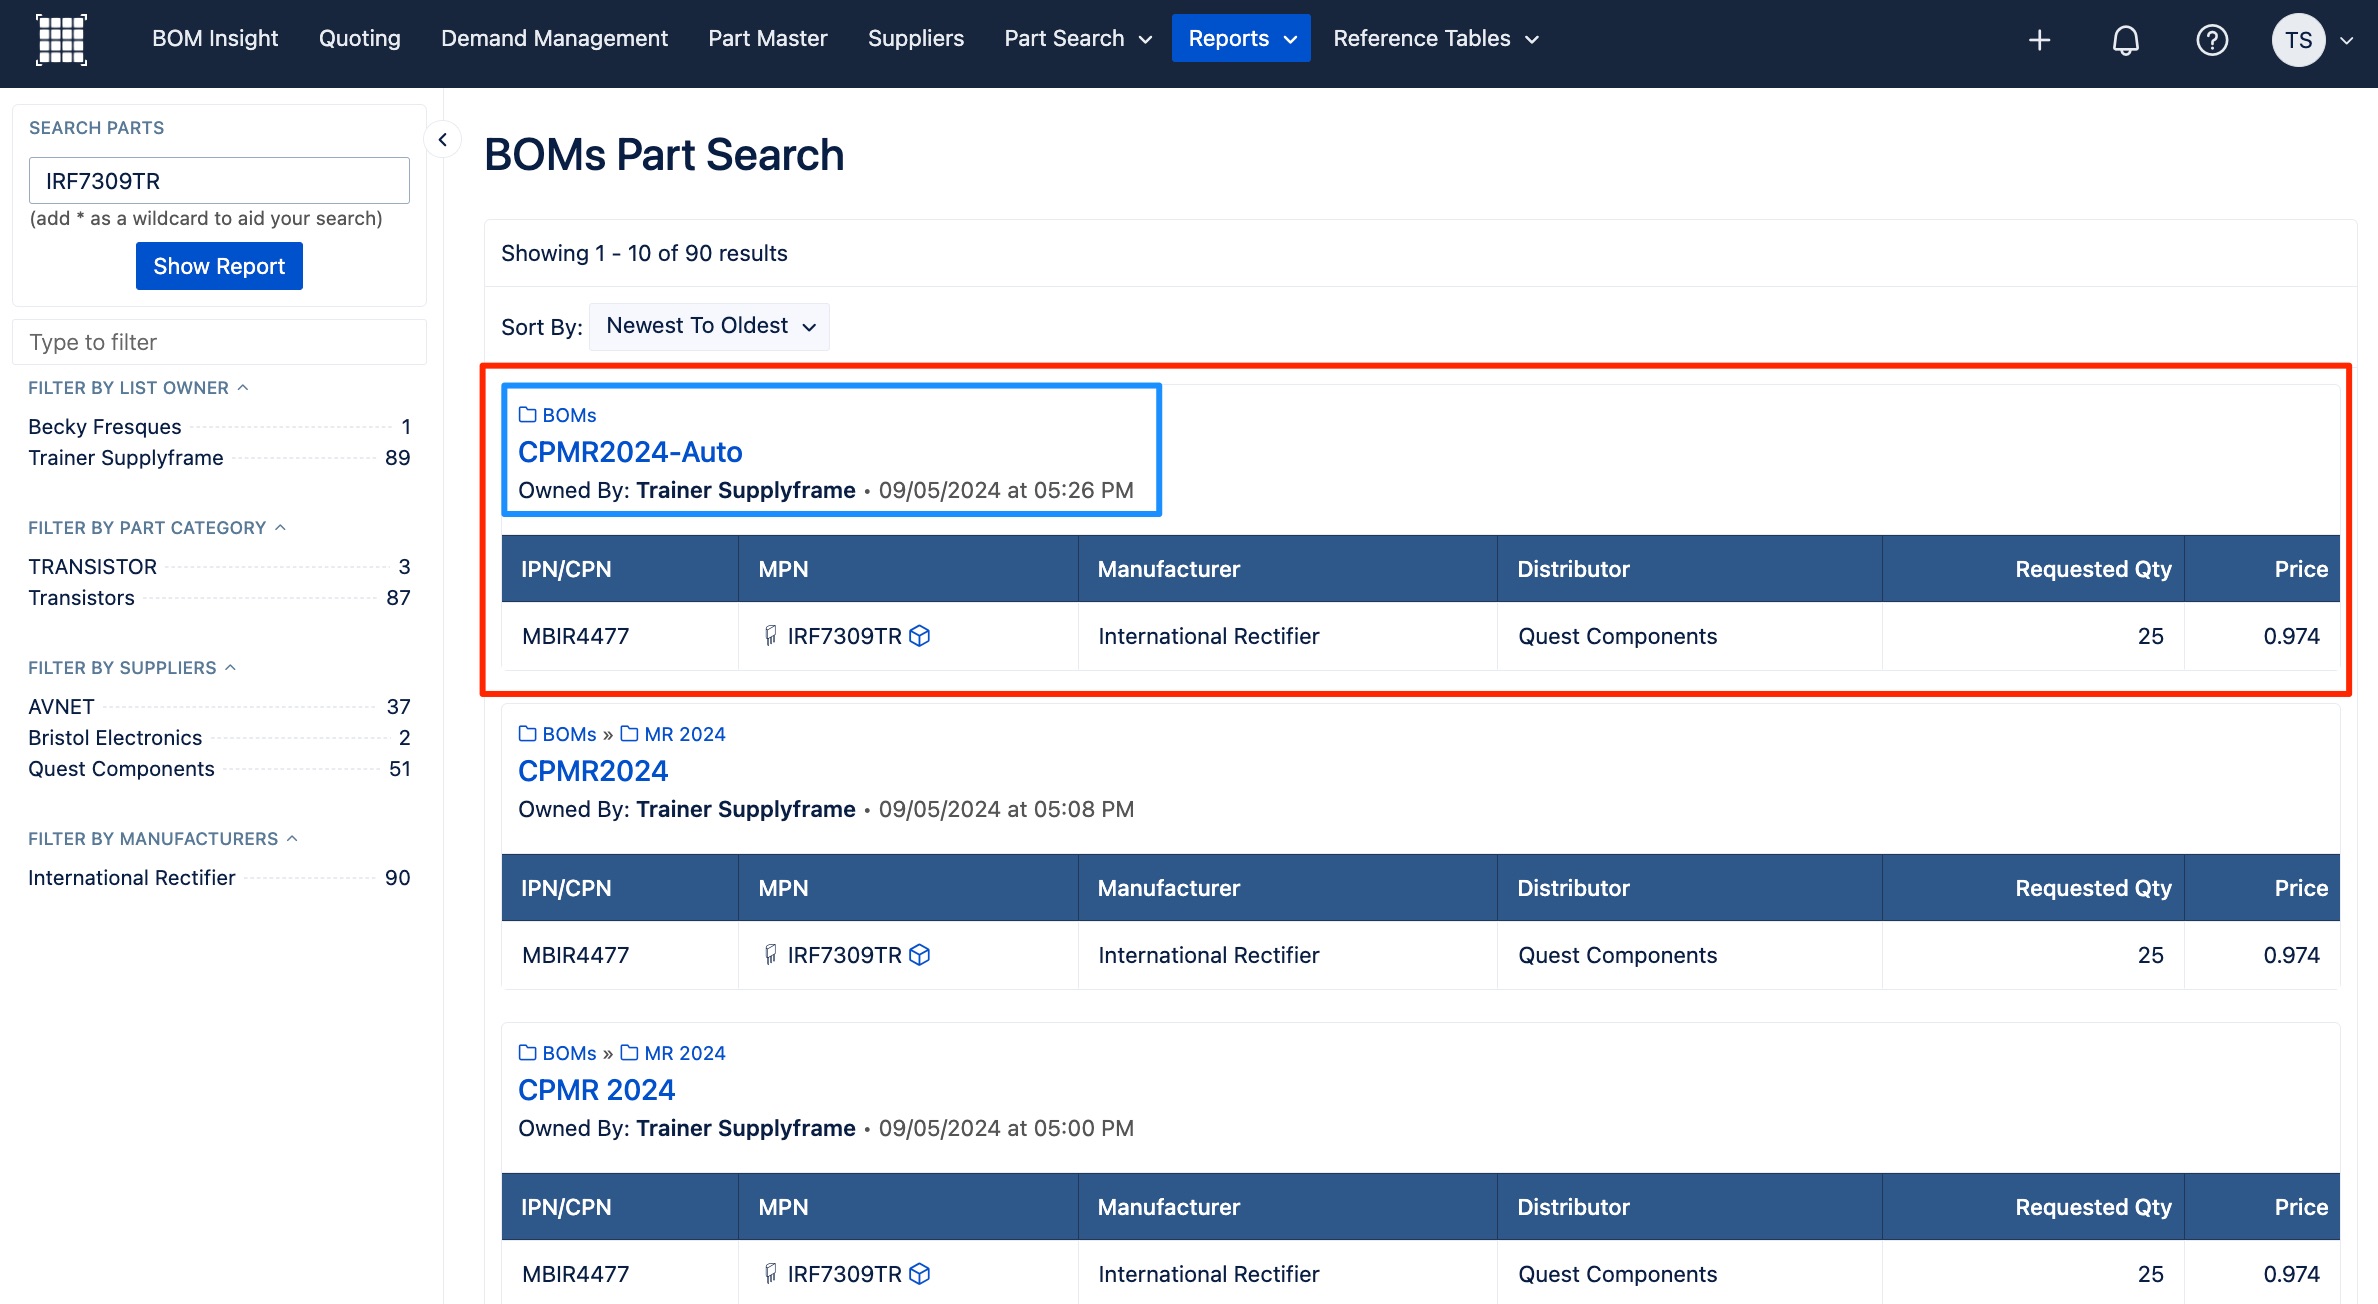
Task: Click the TS user avatar
Action: pos(2298,40)
